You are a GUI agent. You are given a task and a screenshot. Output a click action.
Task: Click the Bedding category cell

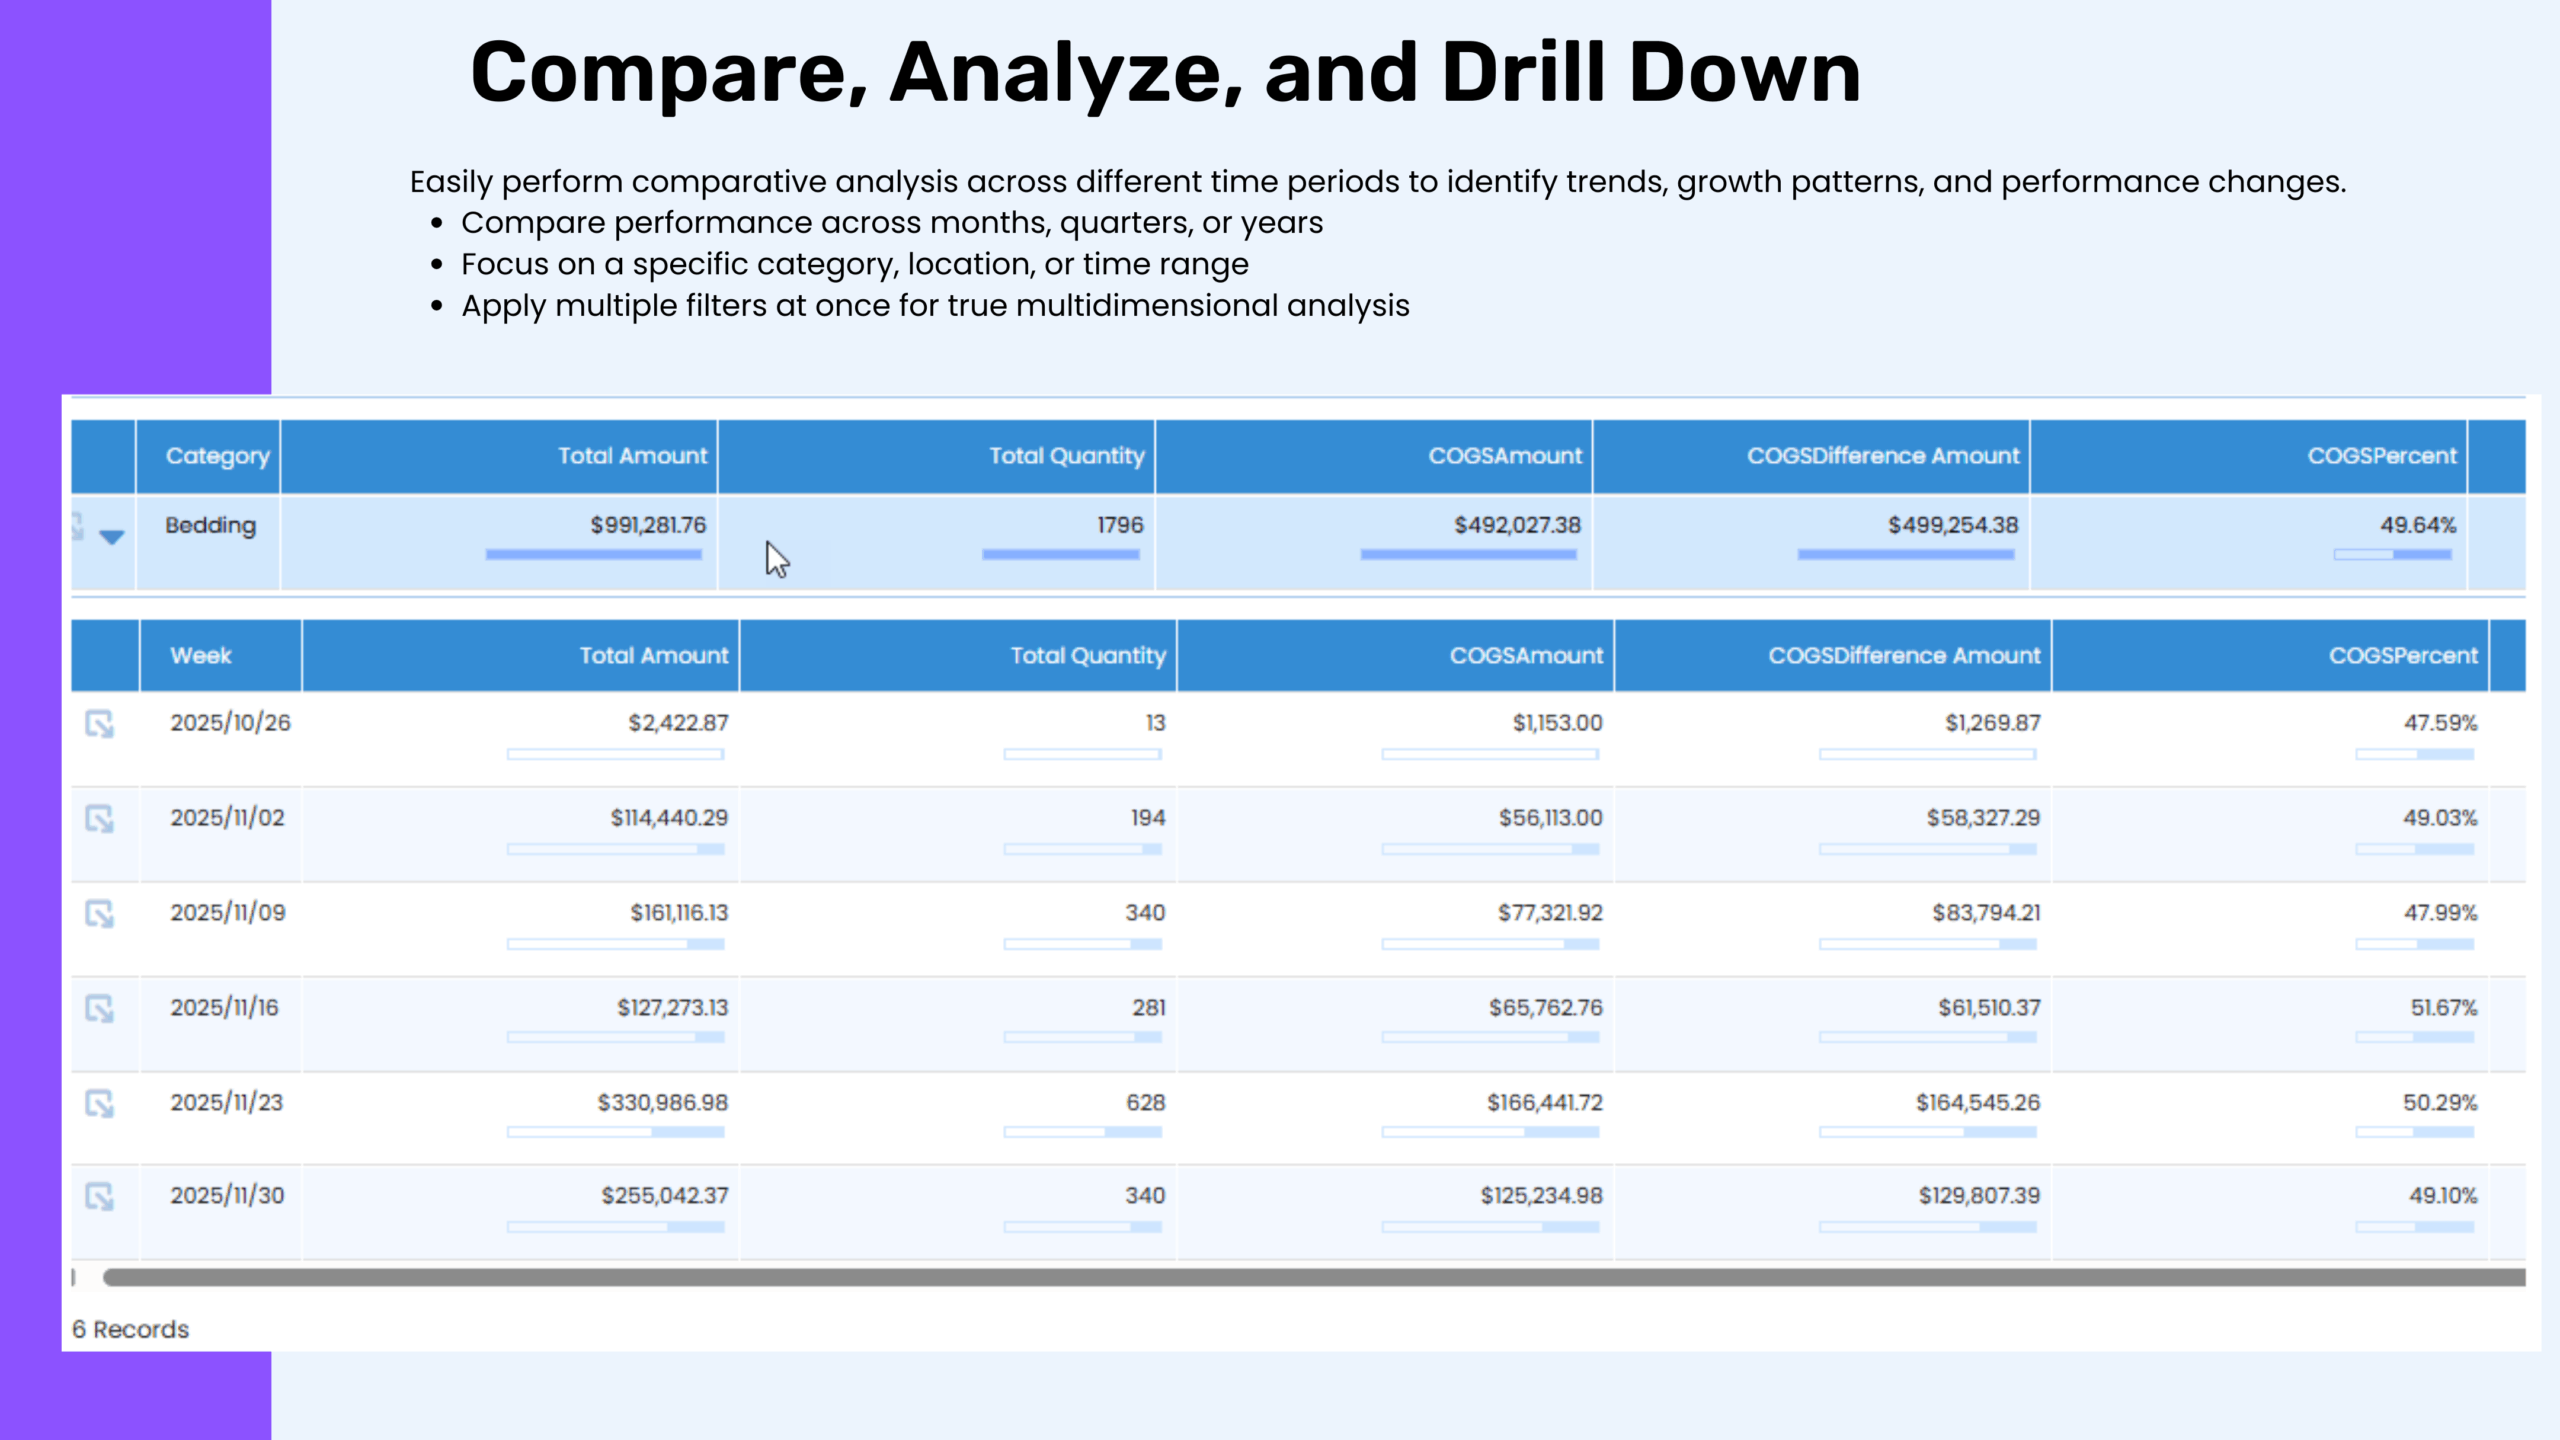(210, 526)
